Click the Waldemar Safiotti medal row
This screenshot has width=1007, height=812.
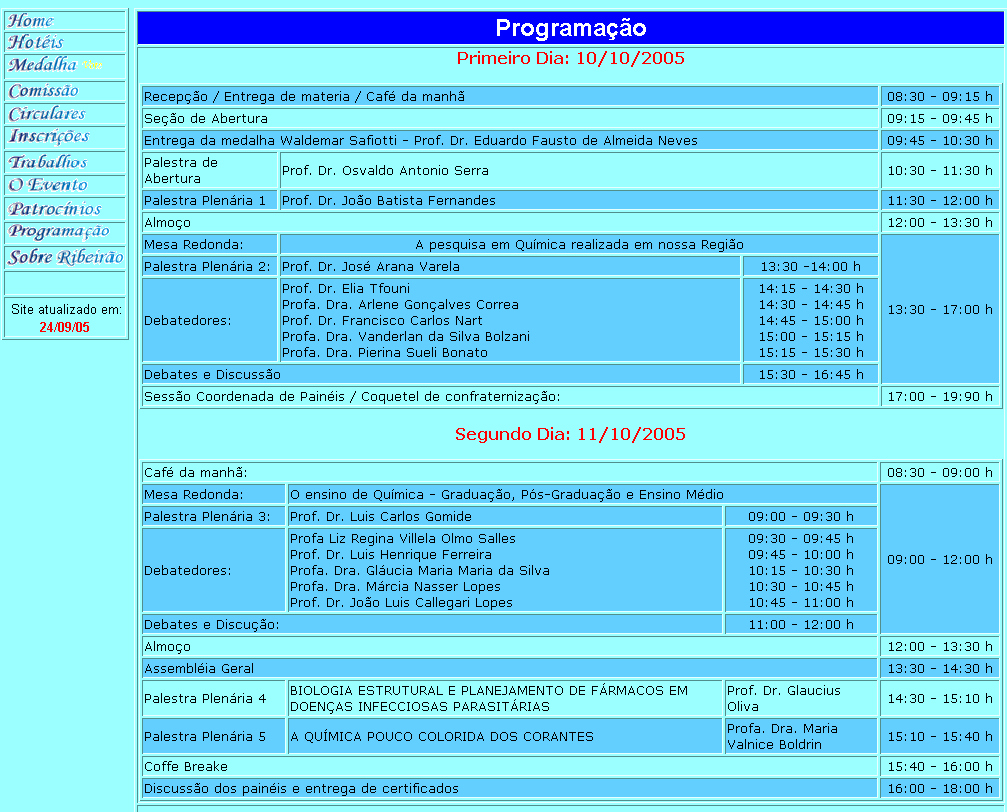tap(510, 140)
